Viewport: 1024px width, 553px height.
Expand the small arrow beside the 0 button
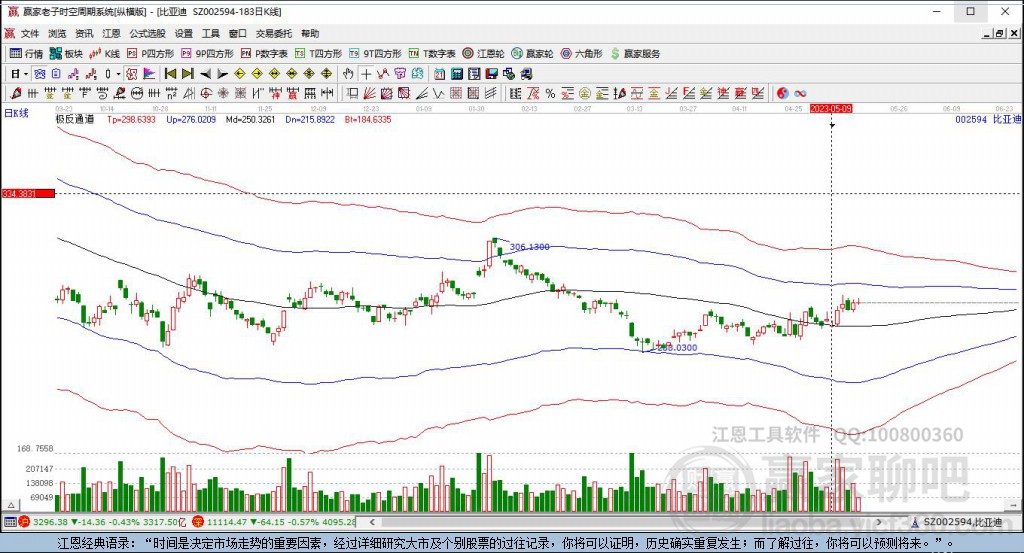pyautogui.click(x=118, y=74)
